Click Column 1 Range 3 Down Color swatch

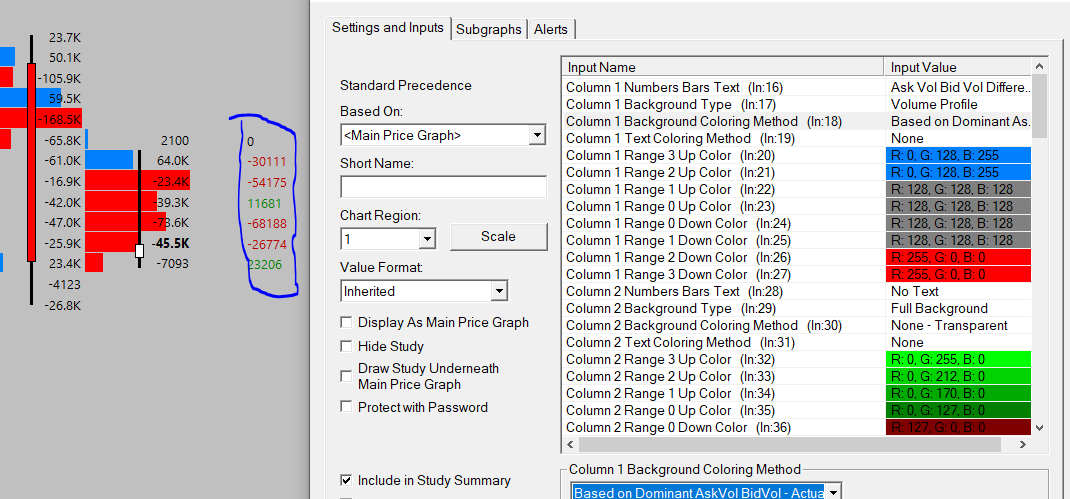957,274
